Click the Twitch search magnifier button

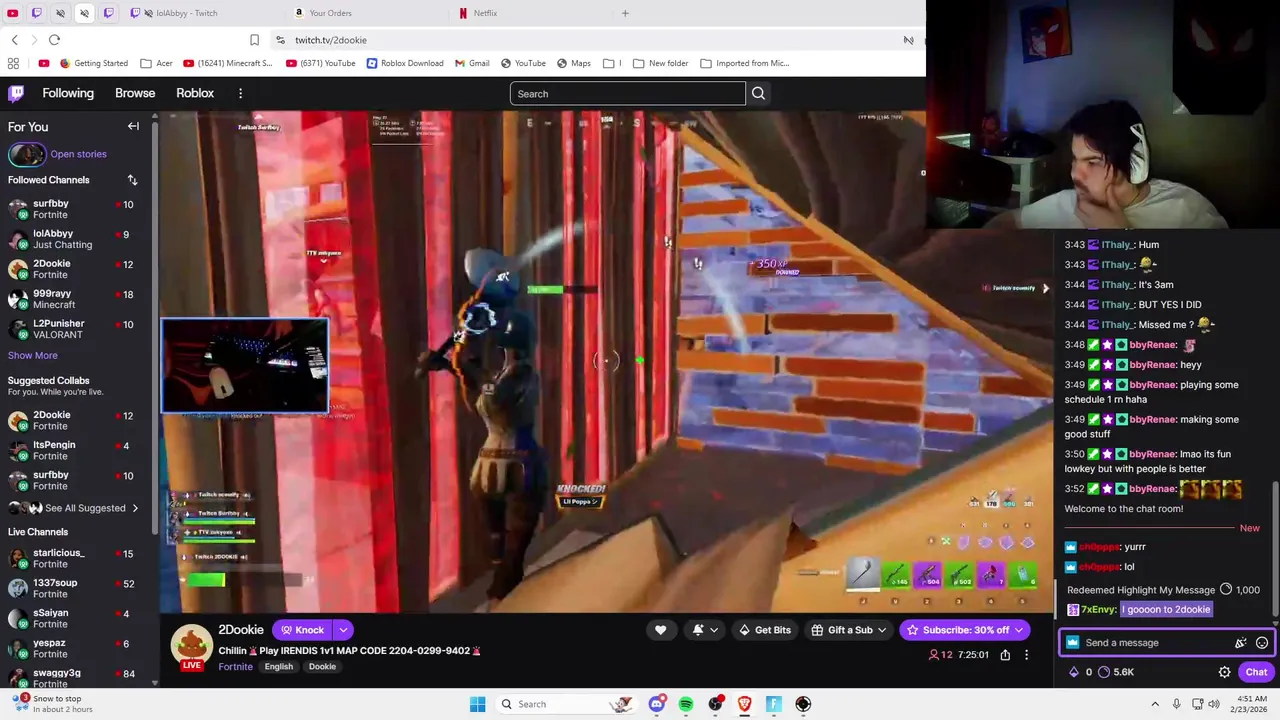pyautogui.click(x=758, y=94)
